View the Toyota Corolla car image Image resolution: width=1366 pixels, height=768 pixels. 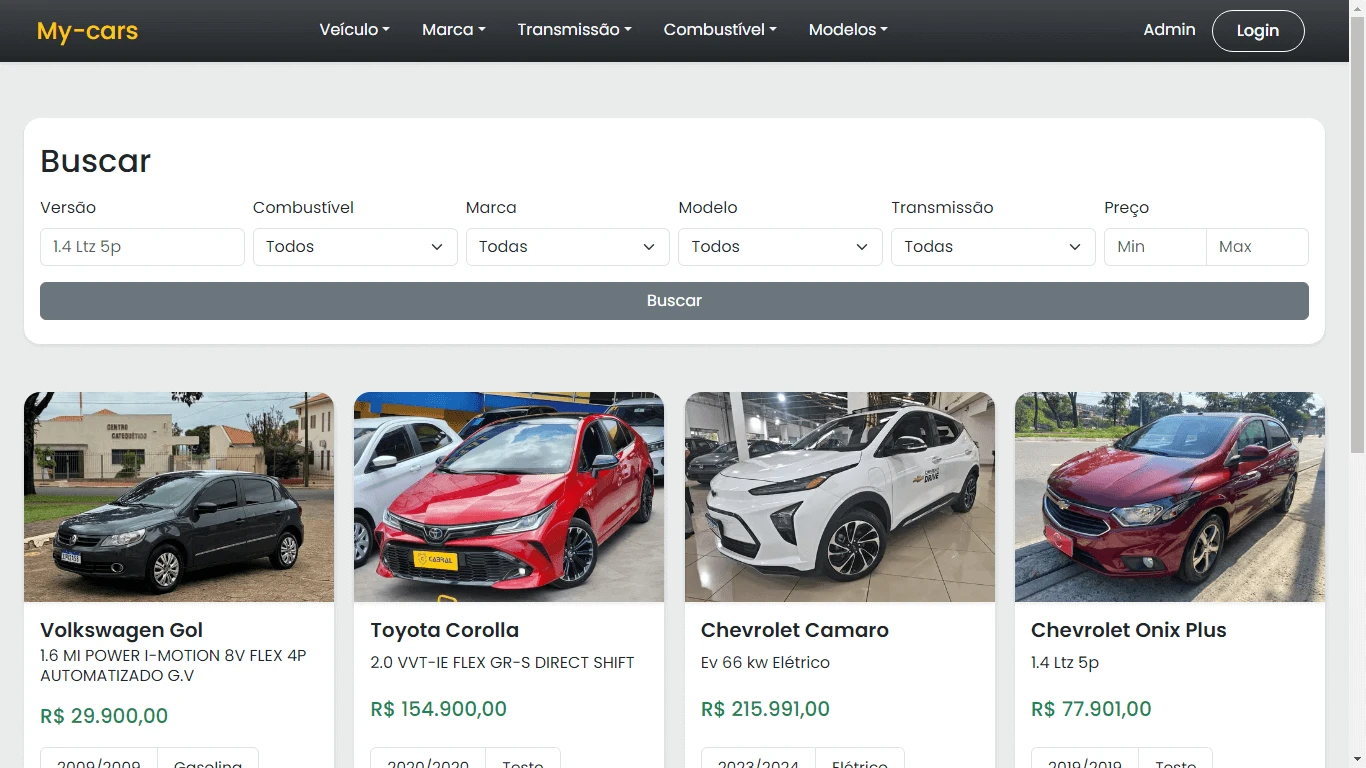pyautogui.click(x=508, y=496)
